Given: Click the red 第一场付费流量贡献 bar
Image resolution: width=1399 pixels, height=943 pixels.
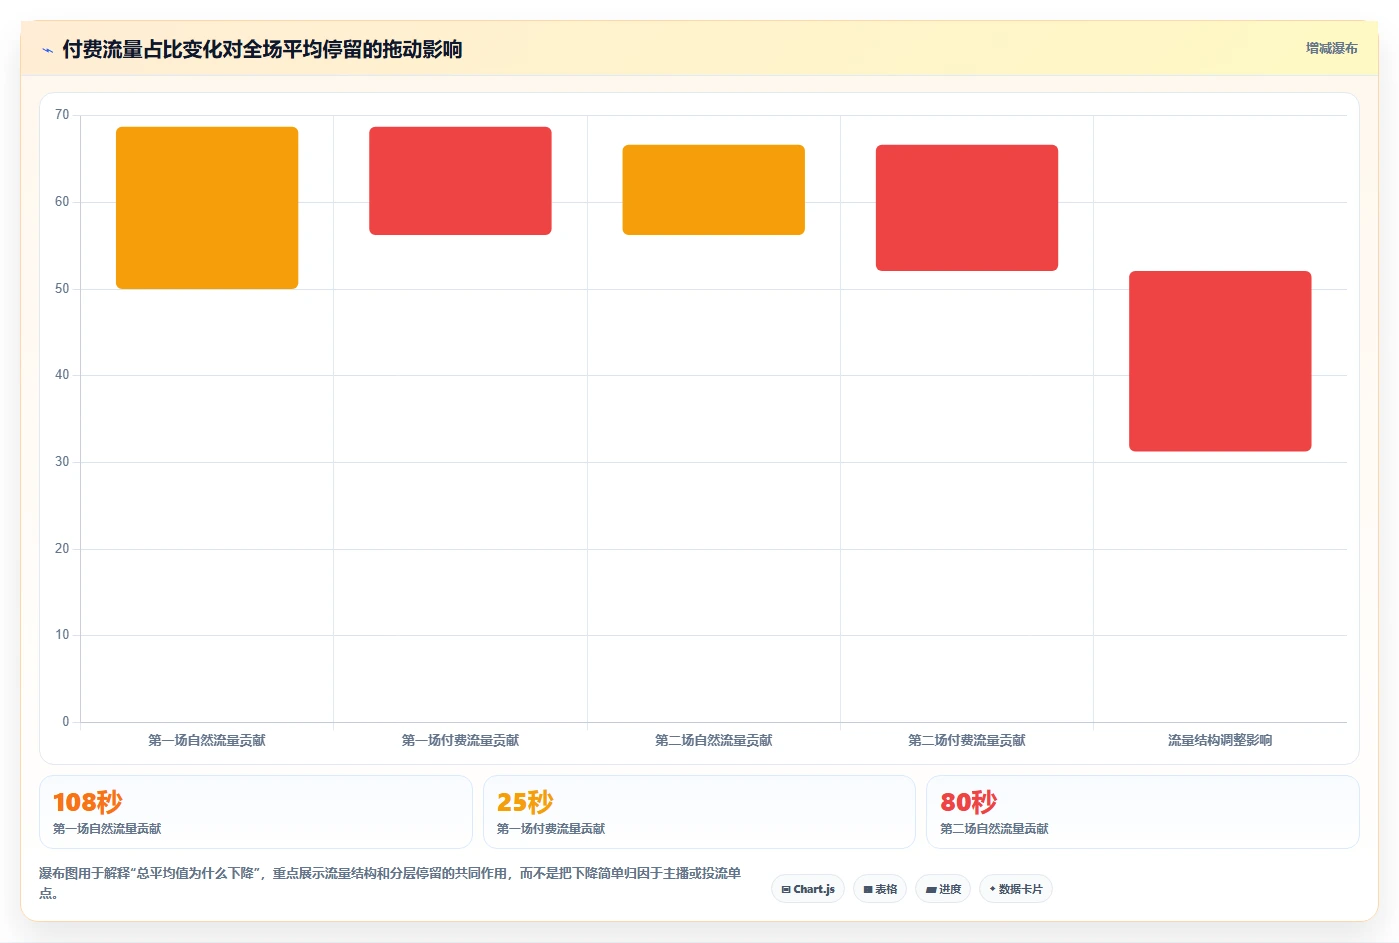Looking at the screenshot, I should pyautogui.click(x=460, y=181).
